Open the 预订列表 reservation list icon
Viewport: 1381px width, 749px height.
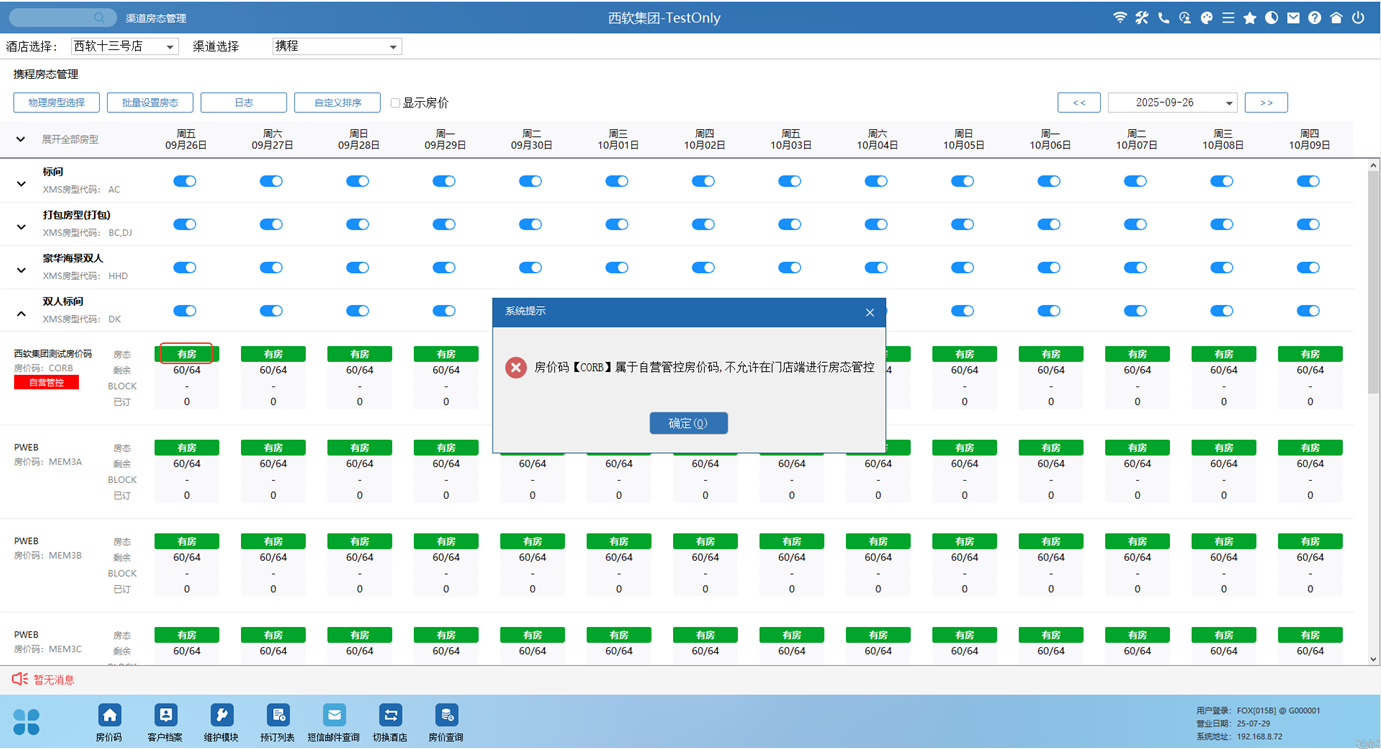pyautogui.click(x=278, y=716)
